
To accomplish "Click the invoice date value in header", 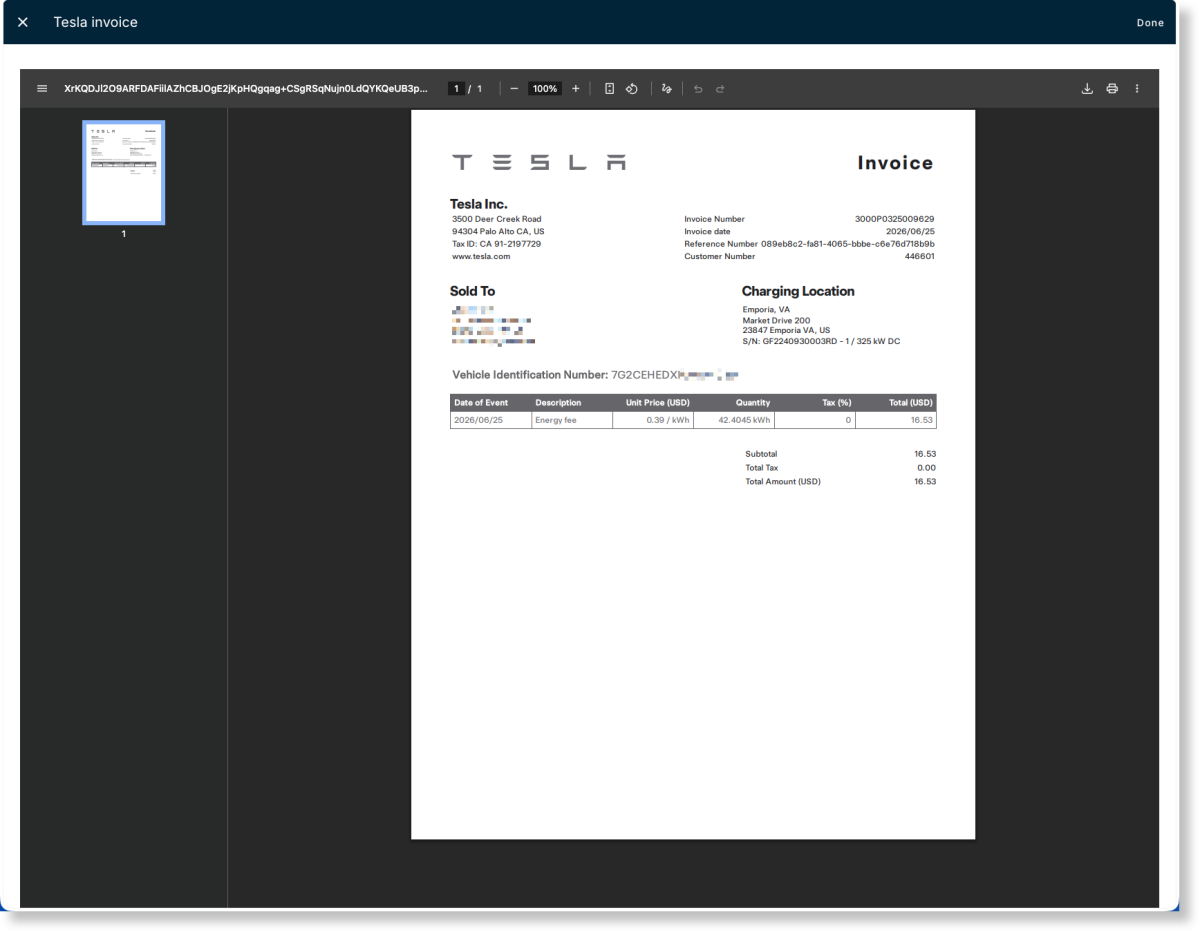I will pos(911,232).
